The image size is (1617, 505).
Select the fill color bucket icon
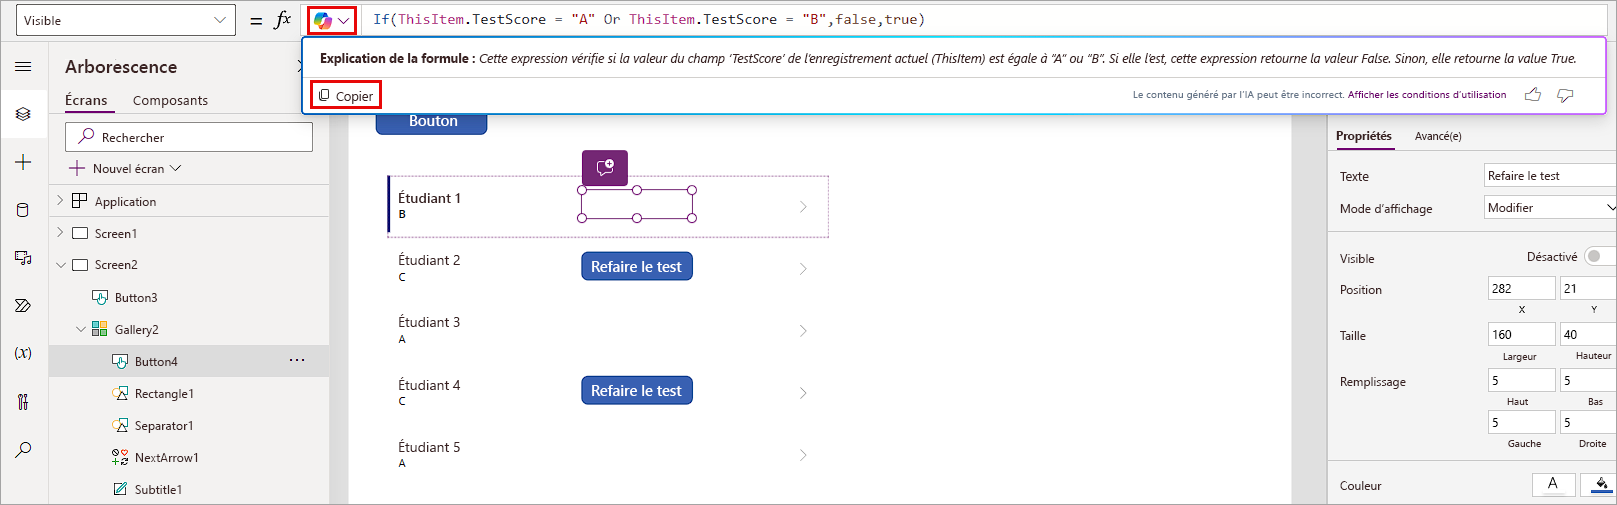[x=1600, y=484]
